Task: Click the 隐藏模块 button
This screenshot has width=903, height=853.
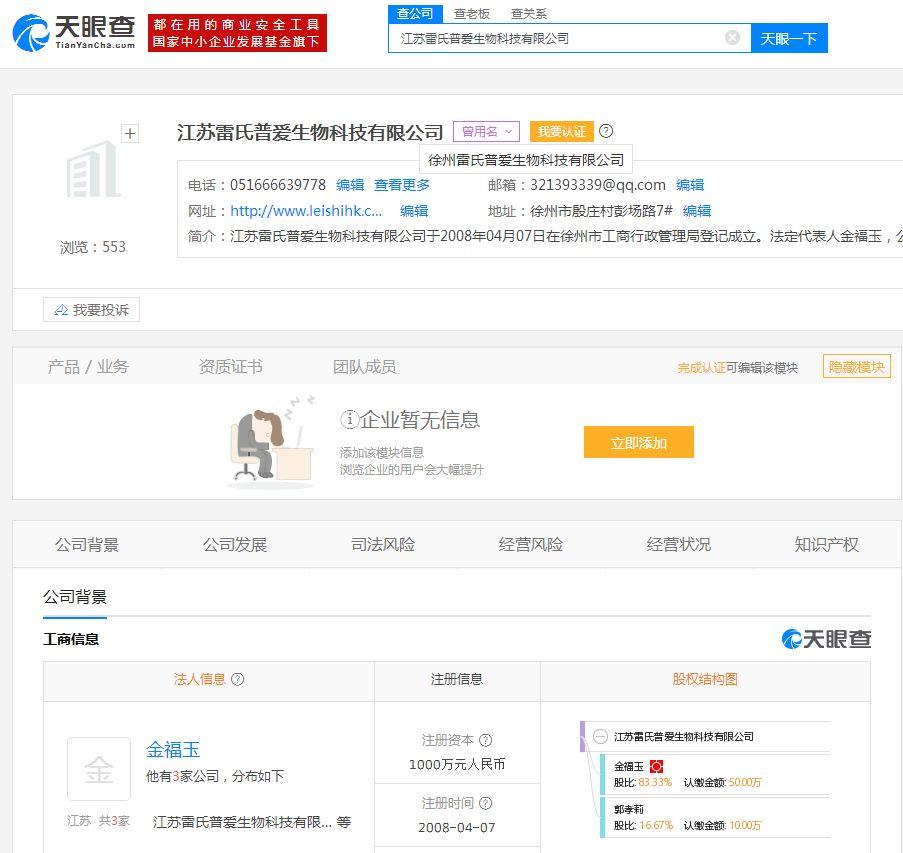Action: [x=856, y=366]
